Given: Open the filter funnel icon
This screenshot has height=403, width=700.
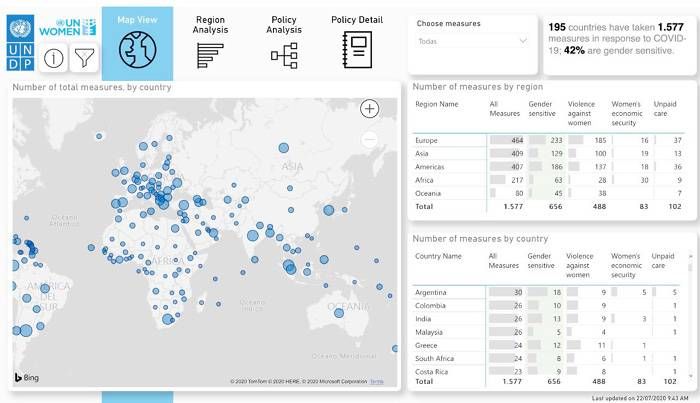Looking at the screenshot, I should tap(84, 58).
